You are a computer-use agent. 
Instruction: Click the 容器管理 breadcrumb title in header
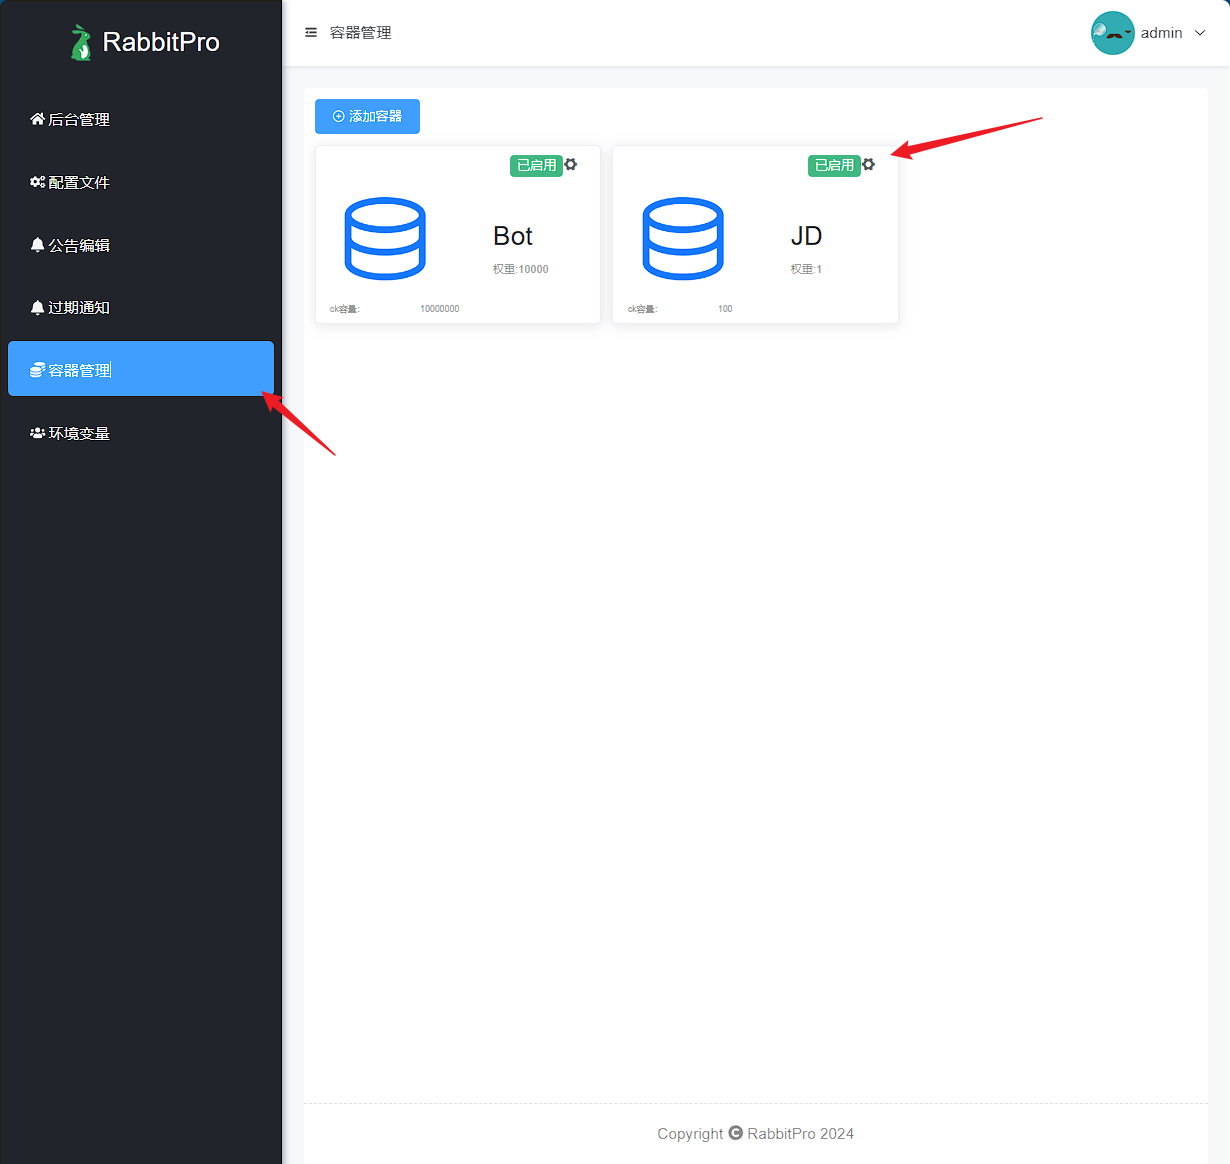[361, 33]
